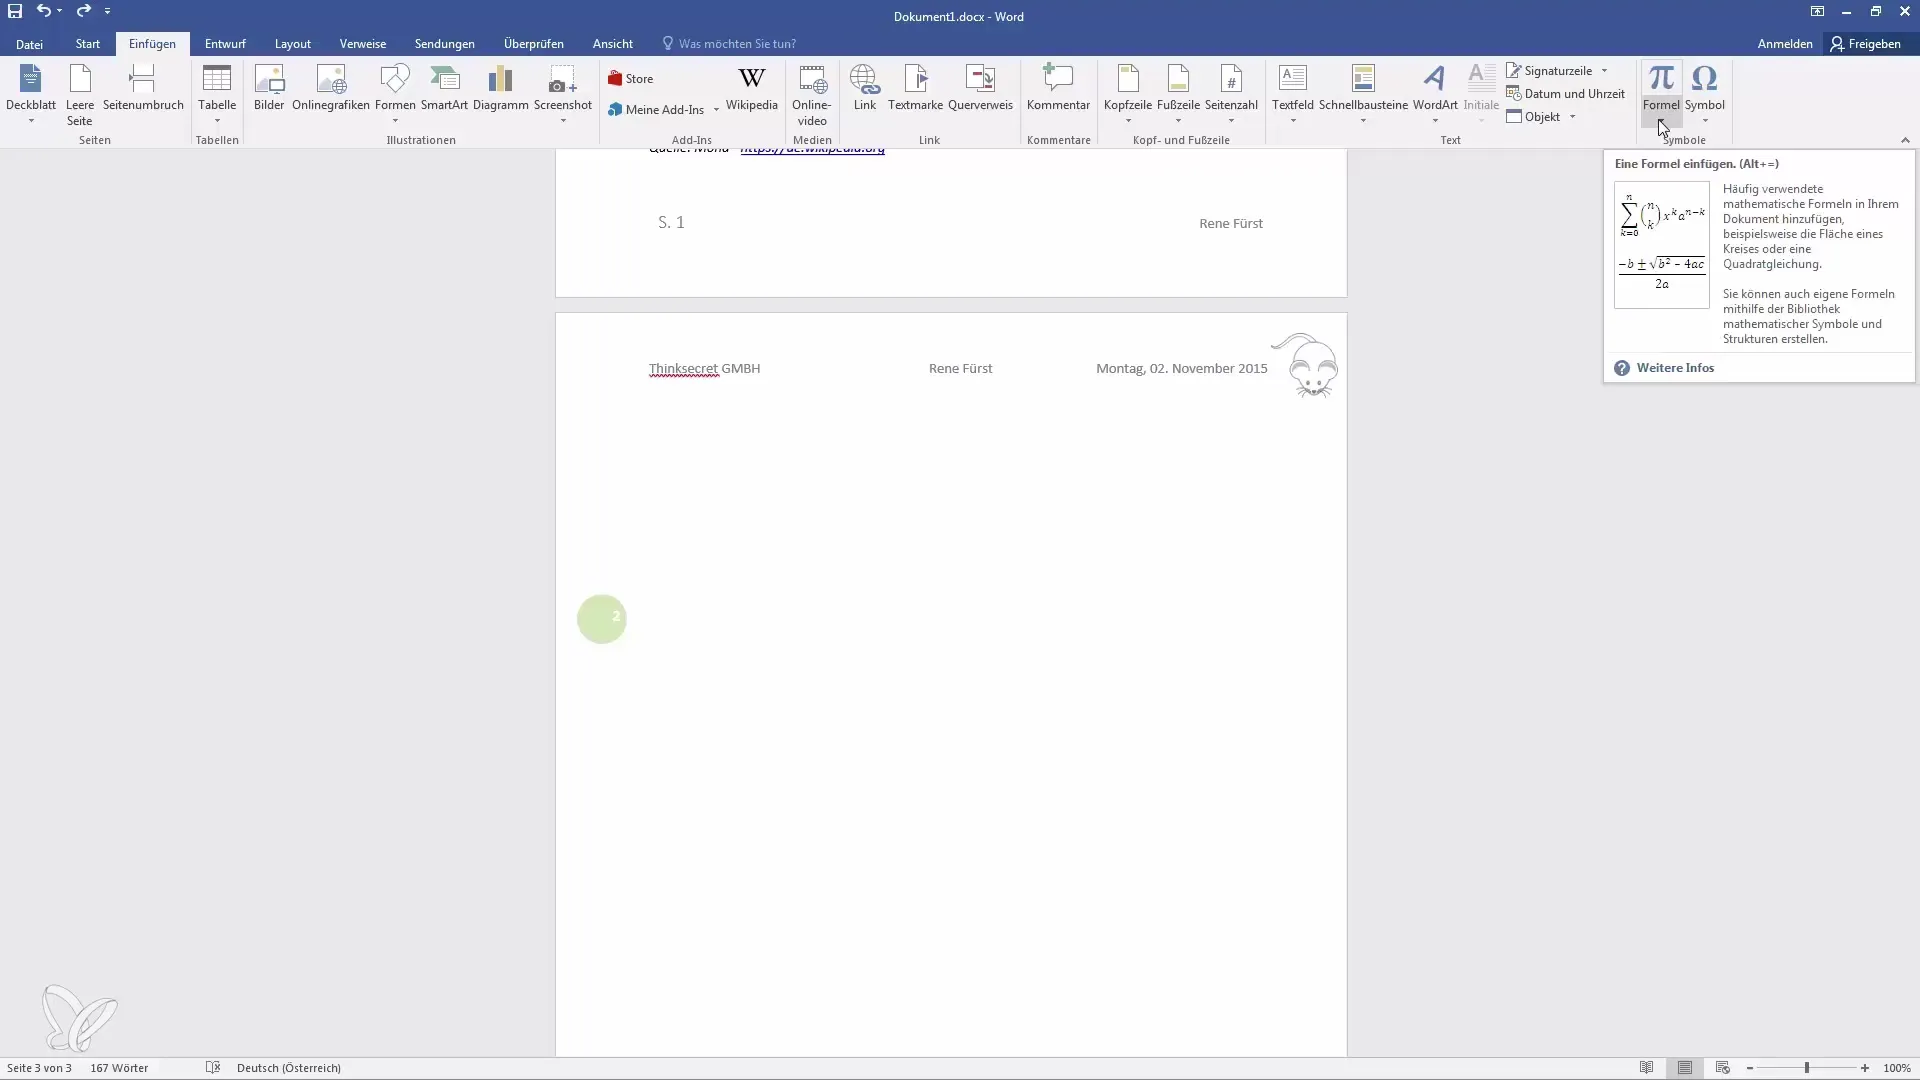Switch to the Layout tab

(x=293, y=44)
